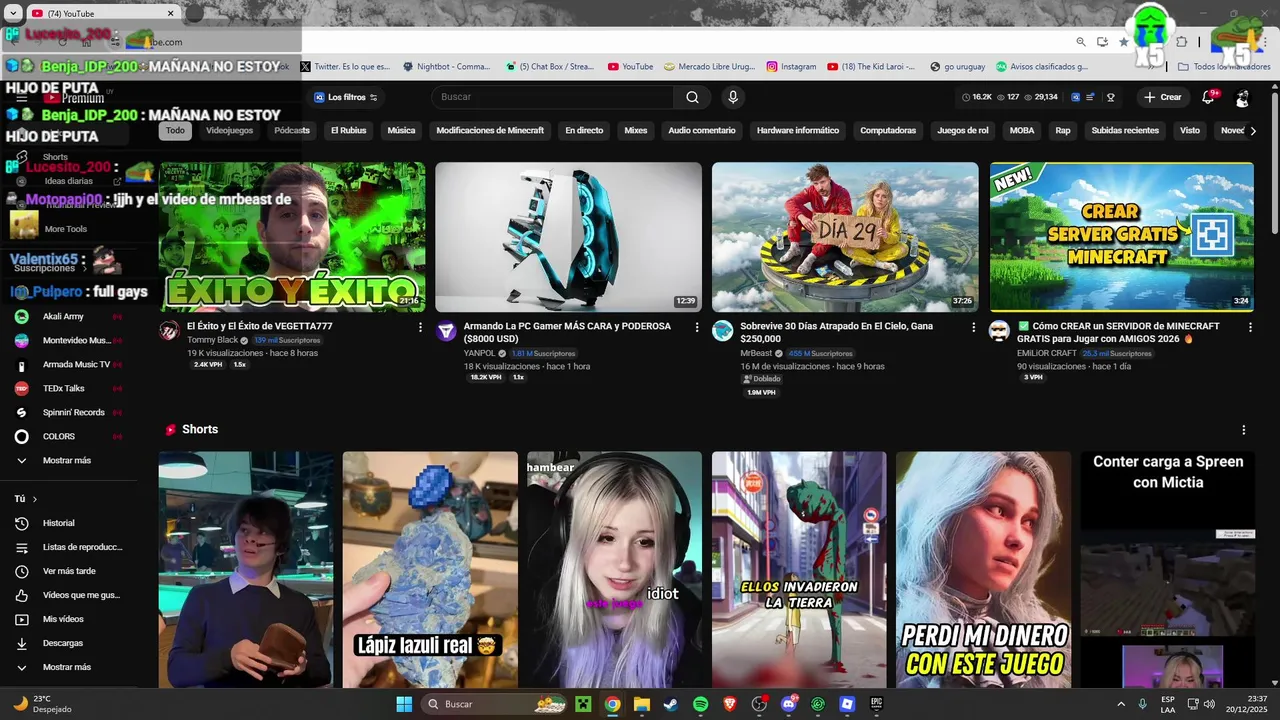Open the Lápiz lazuli real short
1280x720 pixels.
point(430,570)
